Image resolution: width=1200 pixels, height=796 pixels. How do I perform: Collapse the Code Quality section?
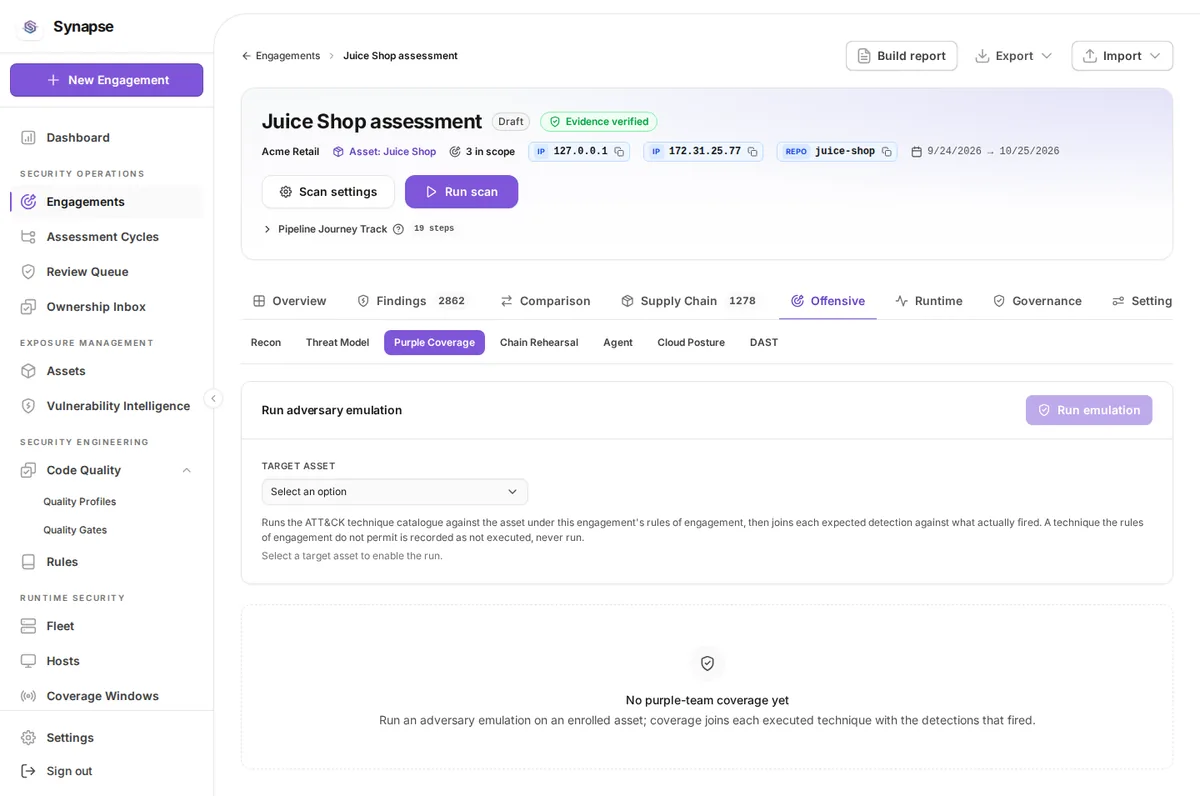point(186,470)
